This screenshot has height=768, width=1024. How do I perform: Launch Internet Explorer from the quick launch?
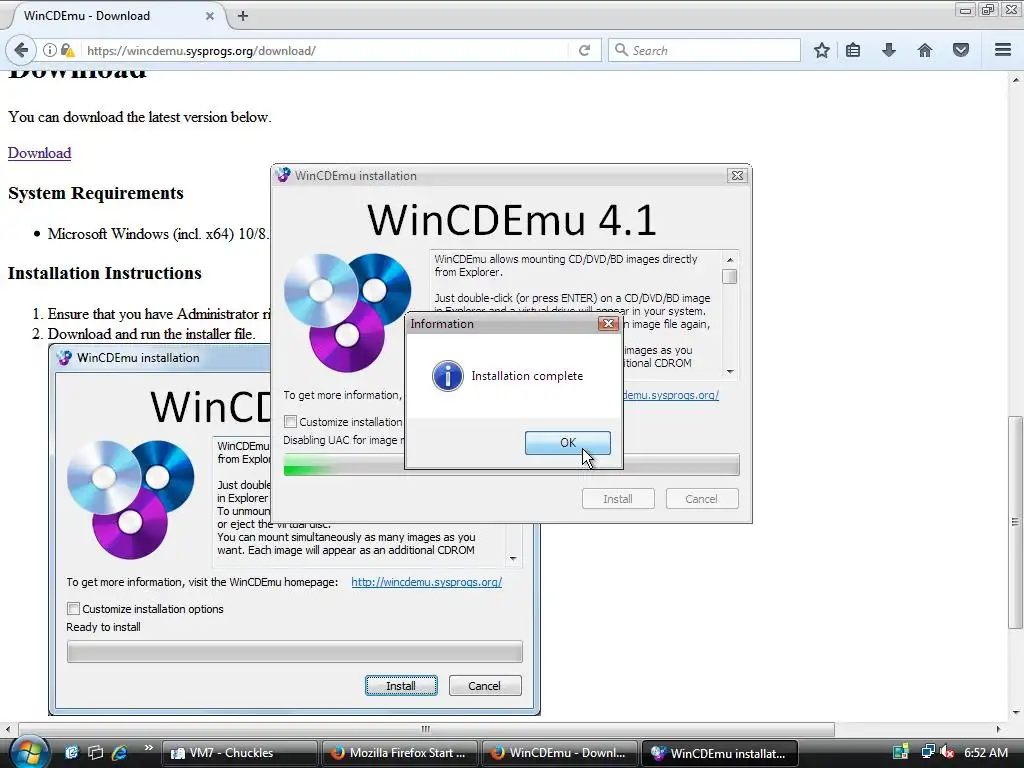[120, 752]
